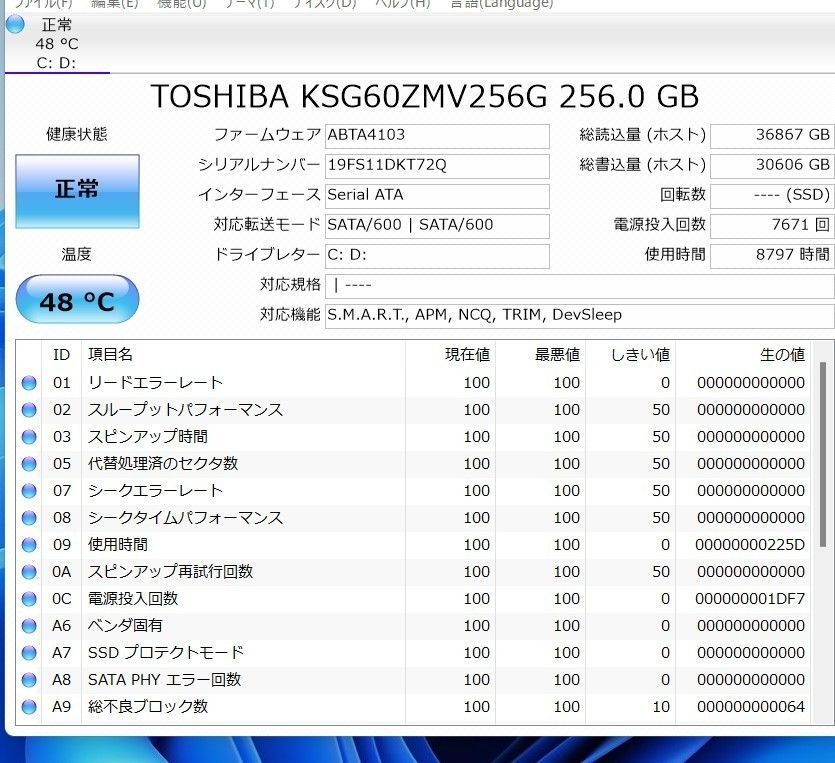Viewport: 835px width, 763px height.
Task: Click the firmware field ABTA4103
Action: 437,135
